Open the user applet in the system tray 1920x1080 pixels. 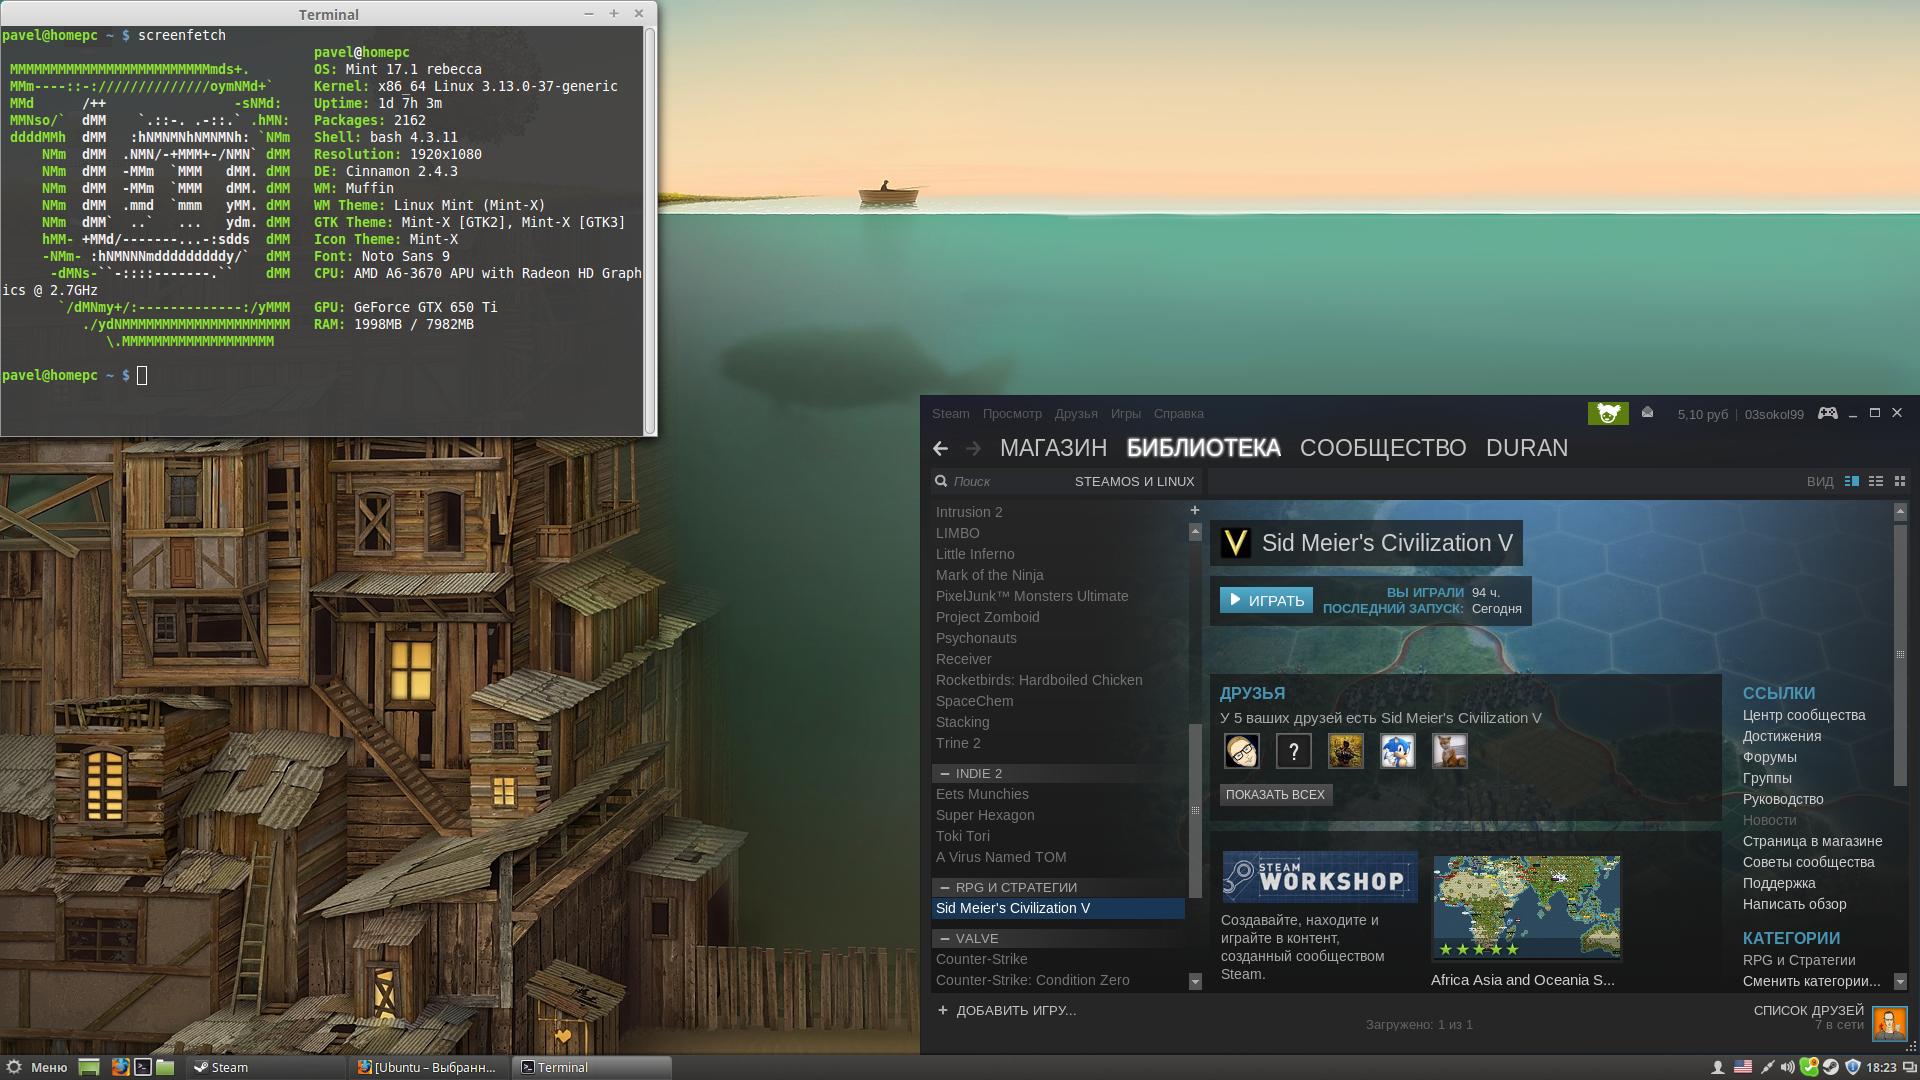click(x=1718, y=1067)
